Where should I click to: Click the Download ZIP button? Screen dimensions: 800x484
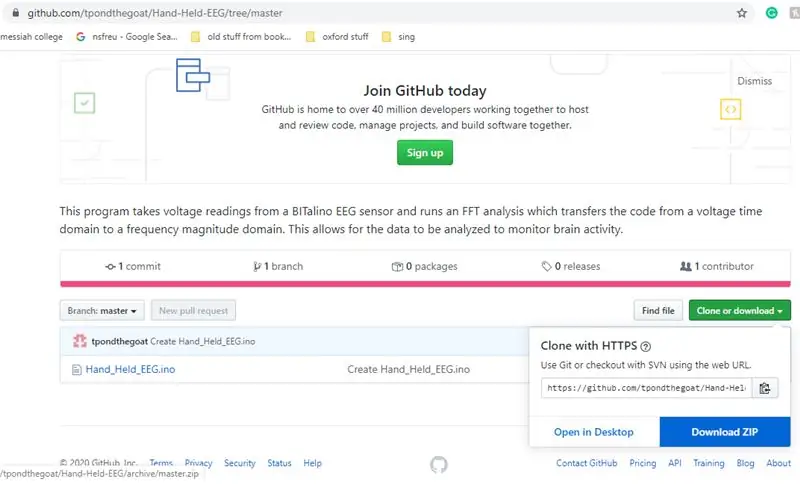pos(724,432)
